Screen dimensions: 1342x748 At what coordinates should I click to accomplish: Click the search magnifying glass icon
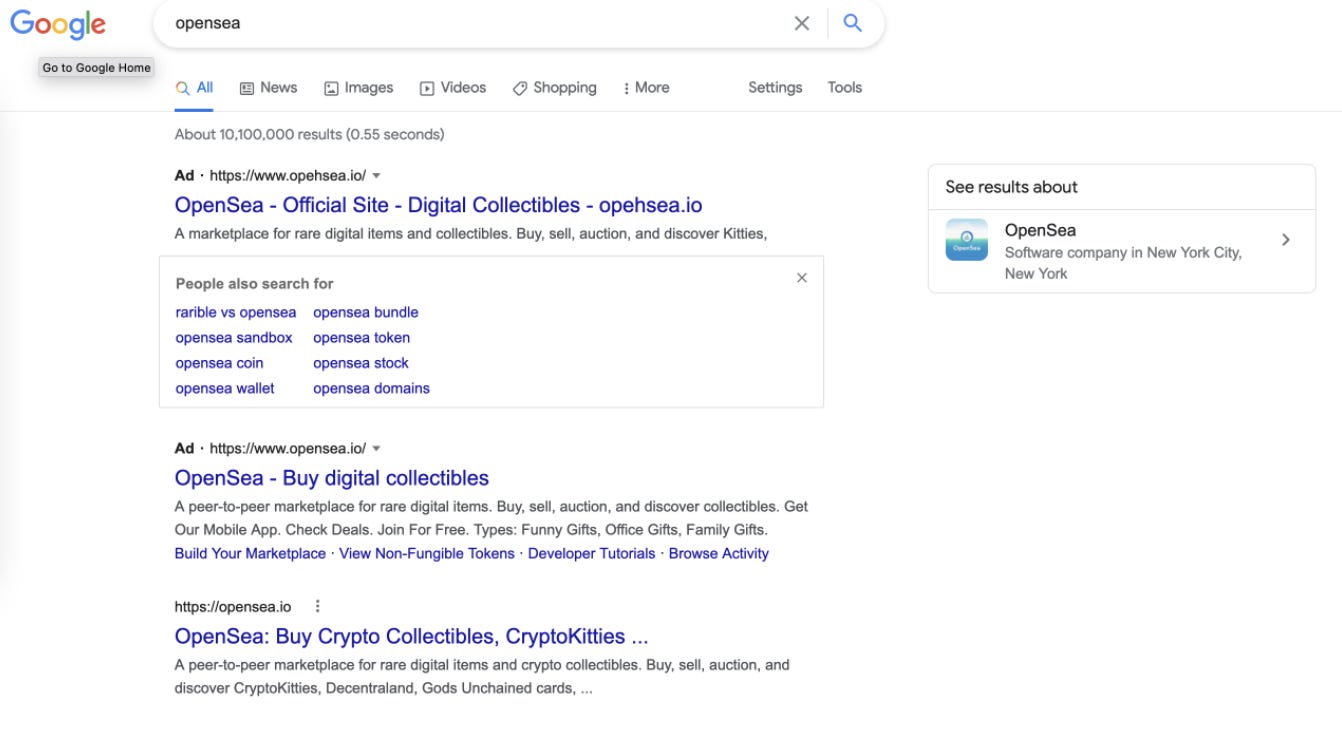(x=853, y=23)
